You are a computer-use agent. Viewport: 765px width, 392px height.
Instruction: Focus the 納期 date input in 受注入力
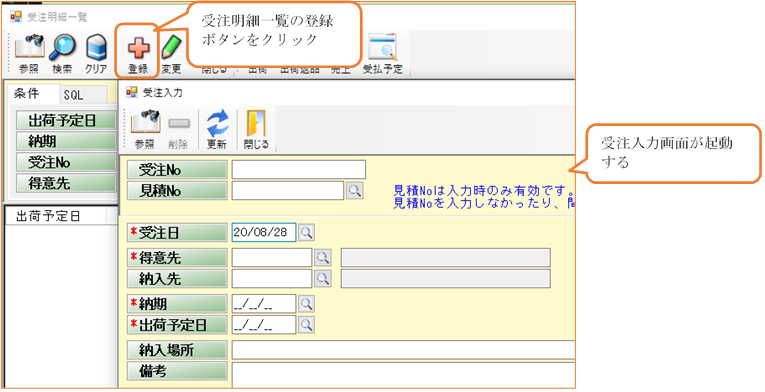[x=264, y=304]
